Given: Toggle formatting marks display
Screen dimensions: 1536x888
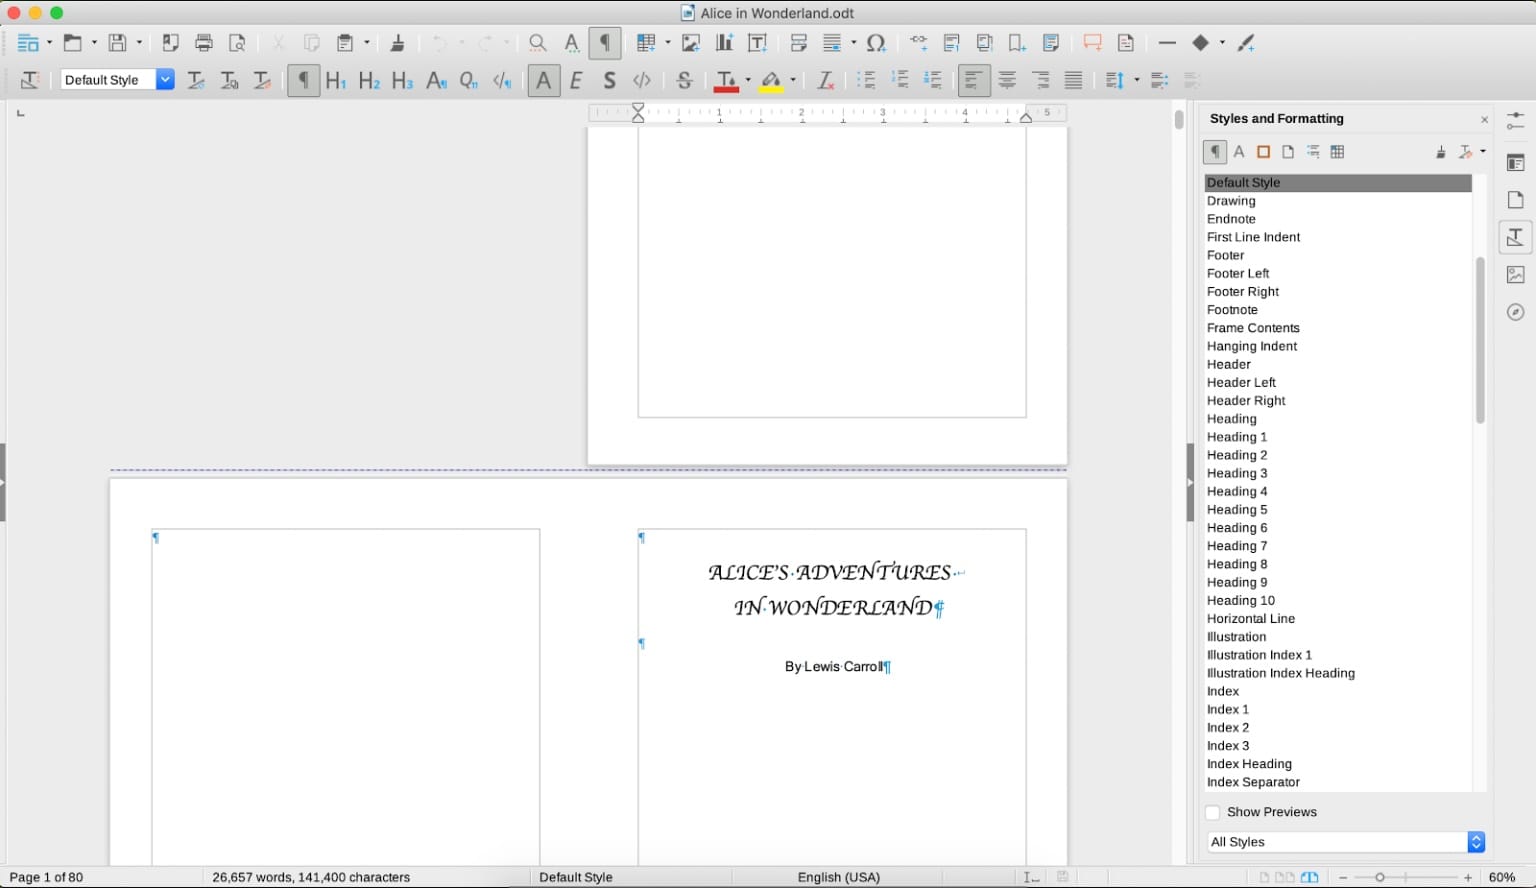Looking at the screenshot, I should click(x=605, y=43).
